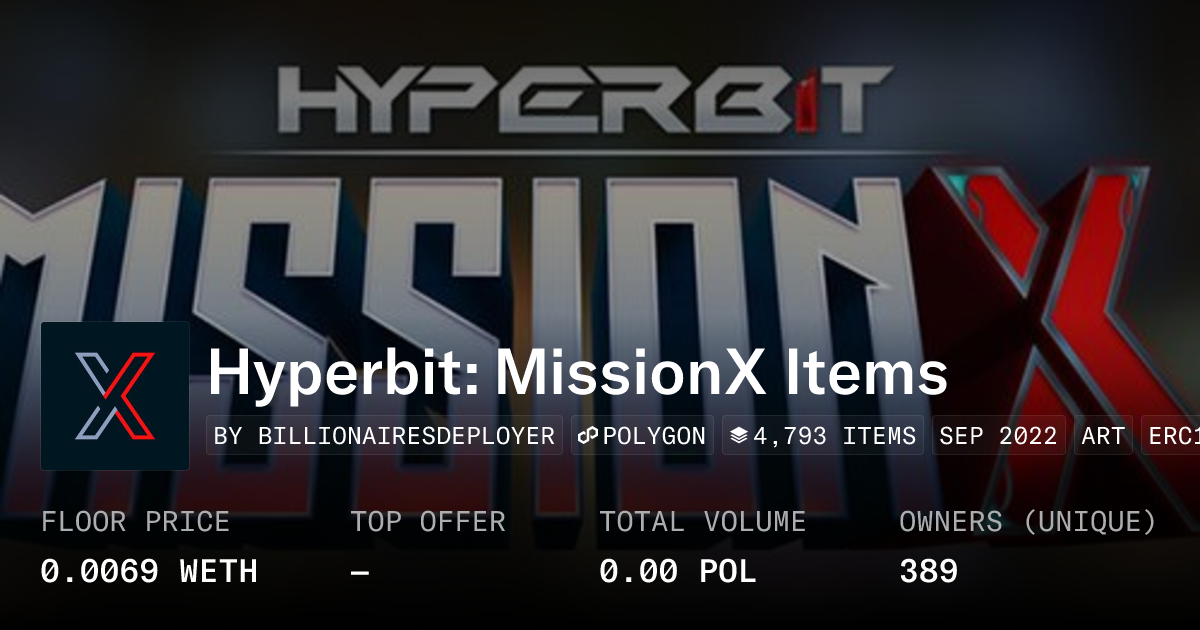1200x630 pixels.
Task: Select the 4,793 ITEMS badge
Action: [x=823, y=436]
